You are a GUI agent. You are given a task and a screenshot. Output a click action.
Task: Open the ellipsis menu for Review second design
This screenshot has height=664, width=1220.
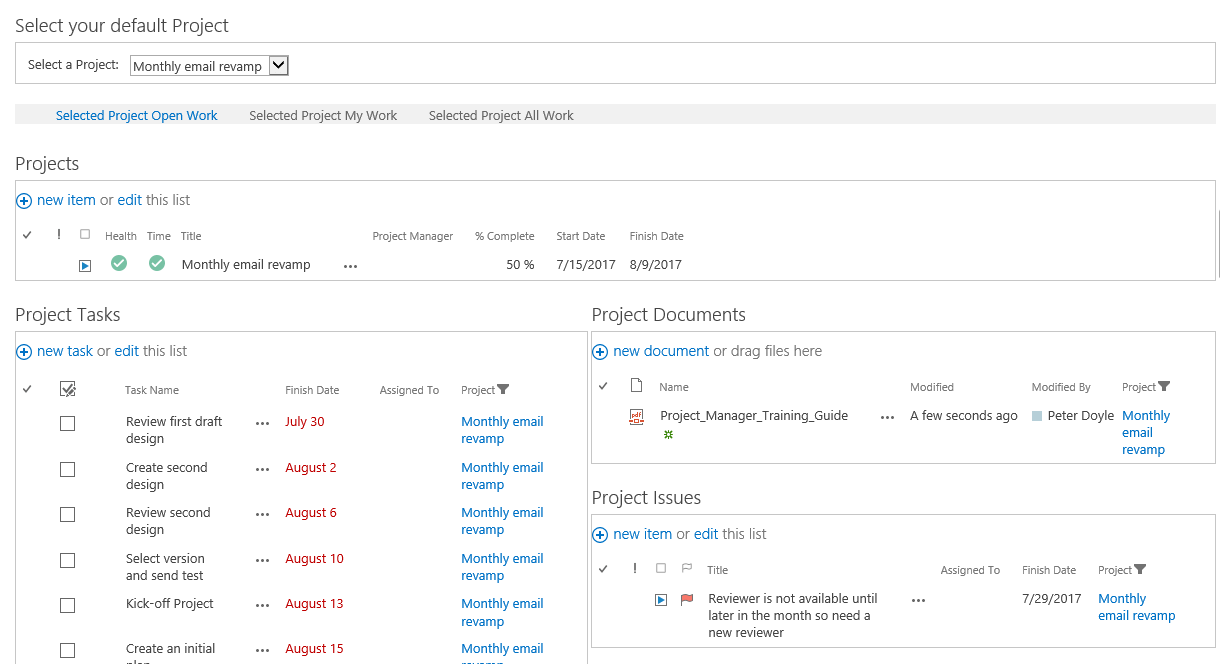point(263,514)
